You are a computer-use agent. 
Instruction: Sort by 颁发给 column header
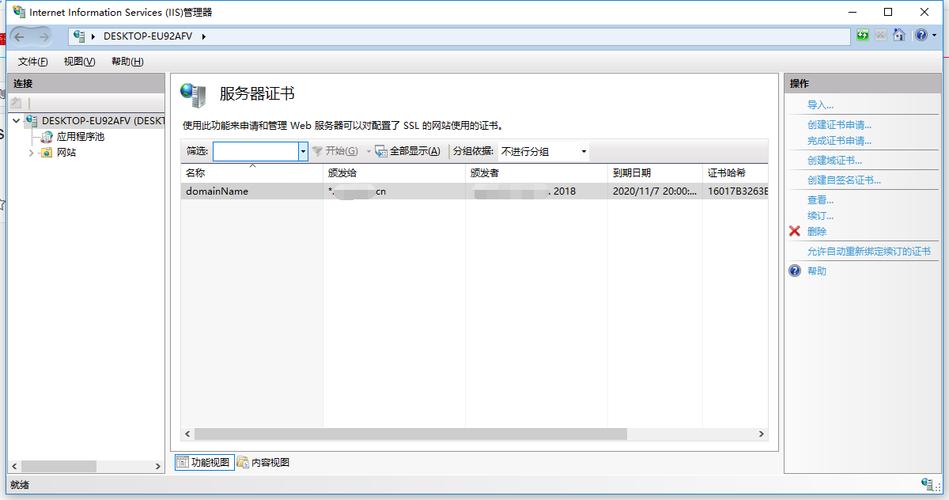click(x=394, y=173)
